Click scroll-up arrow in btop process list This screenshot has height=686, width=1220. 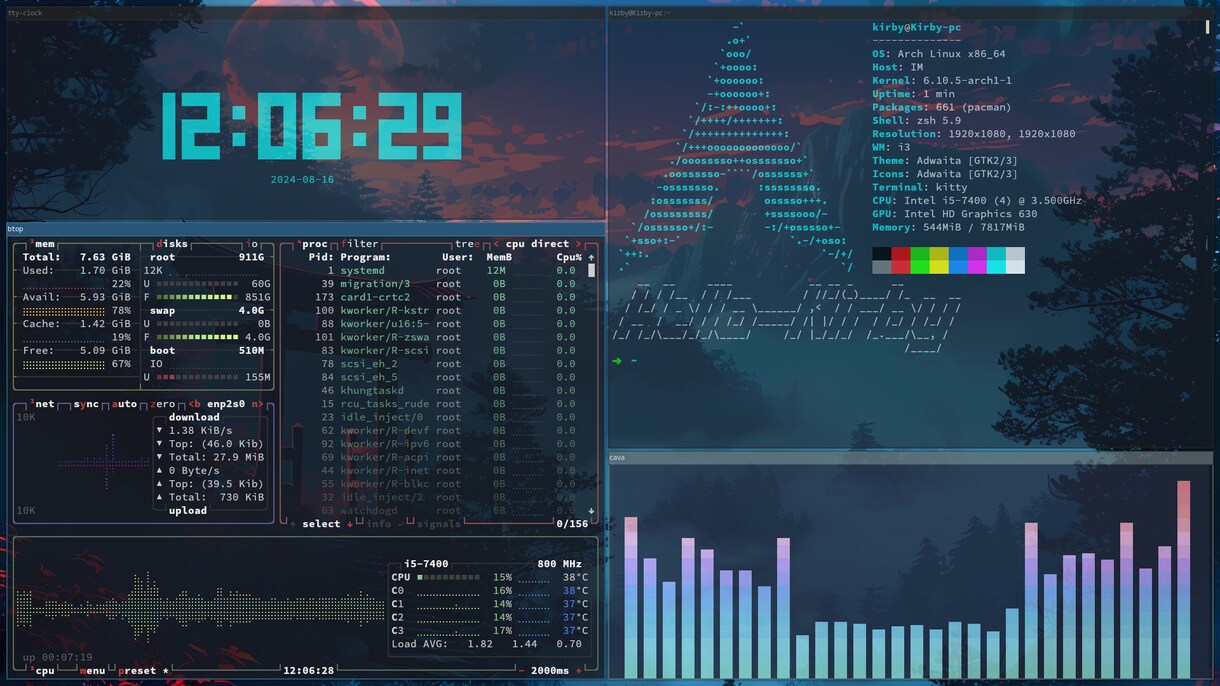591,257
